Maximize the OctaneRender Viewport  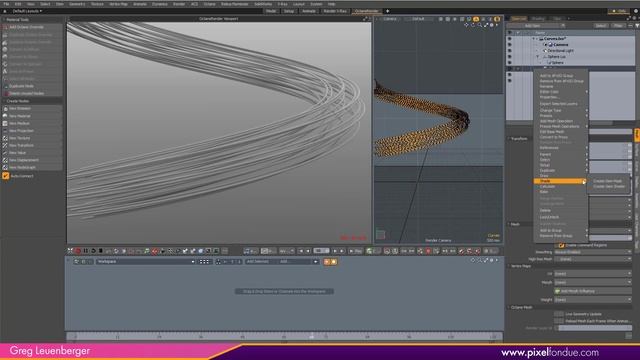tap(365, 19)
